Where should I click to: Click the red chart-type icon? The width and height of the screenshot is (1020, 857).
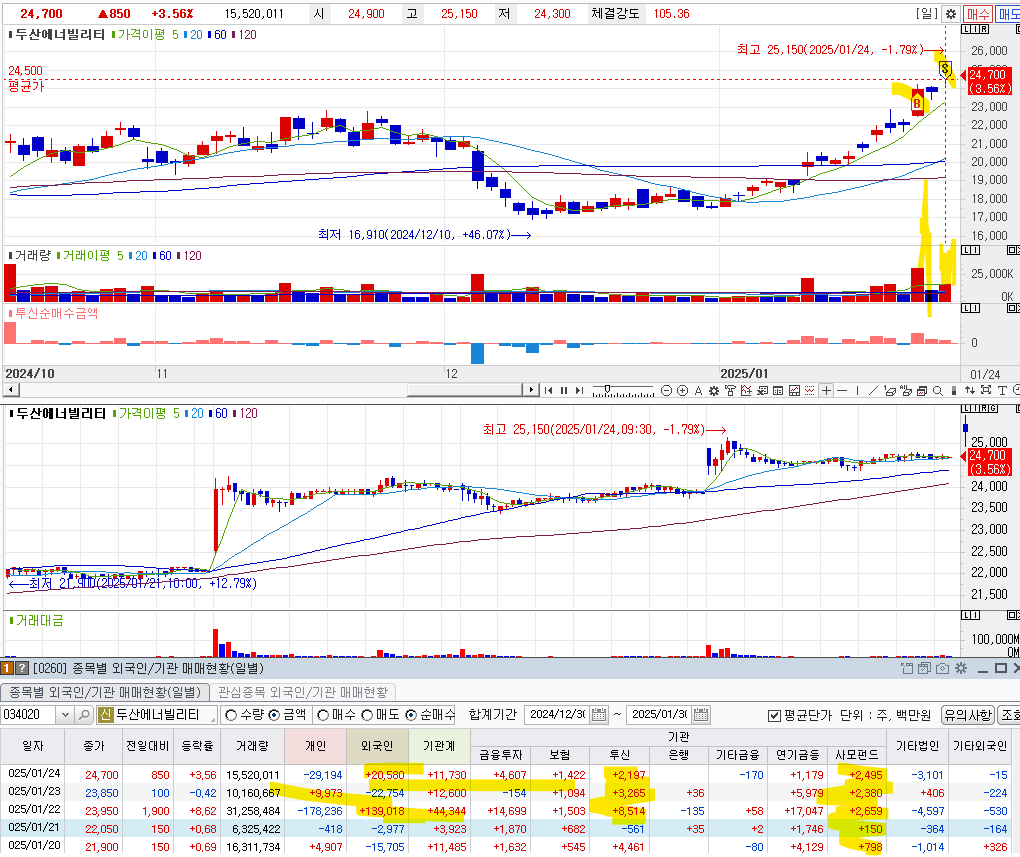click(794, 390)
